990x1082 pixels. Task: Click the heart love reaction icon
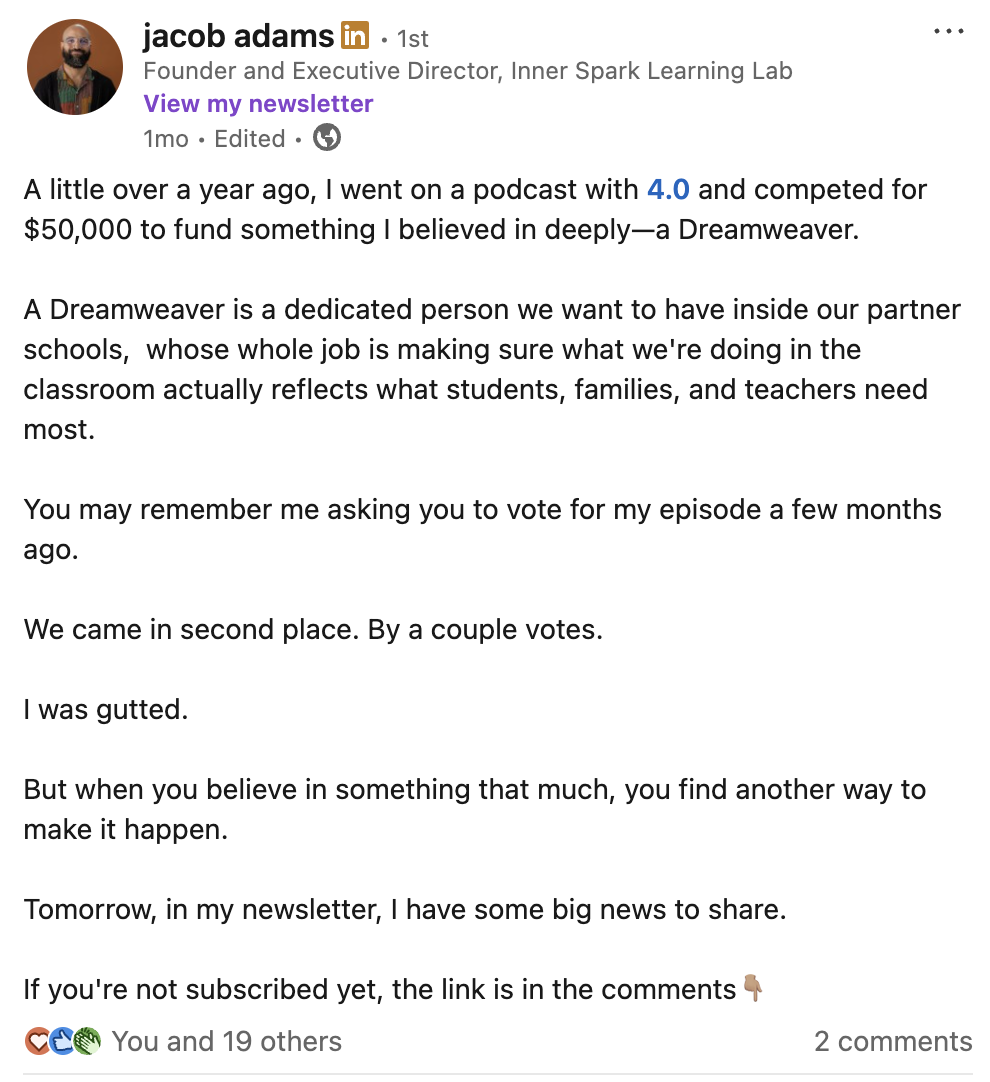pos(37,1041)
